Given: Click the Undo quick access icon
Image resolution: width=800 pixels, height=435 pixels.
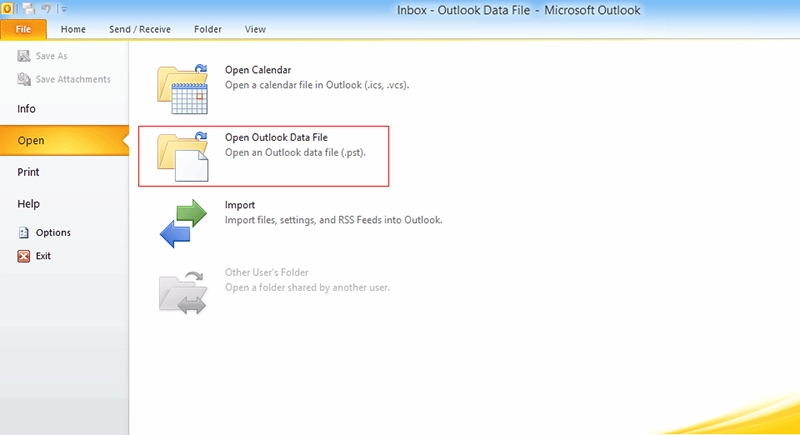Looking at the screenshot, I should 46,8.
